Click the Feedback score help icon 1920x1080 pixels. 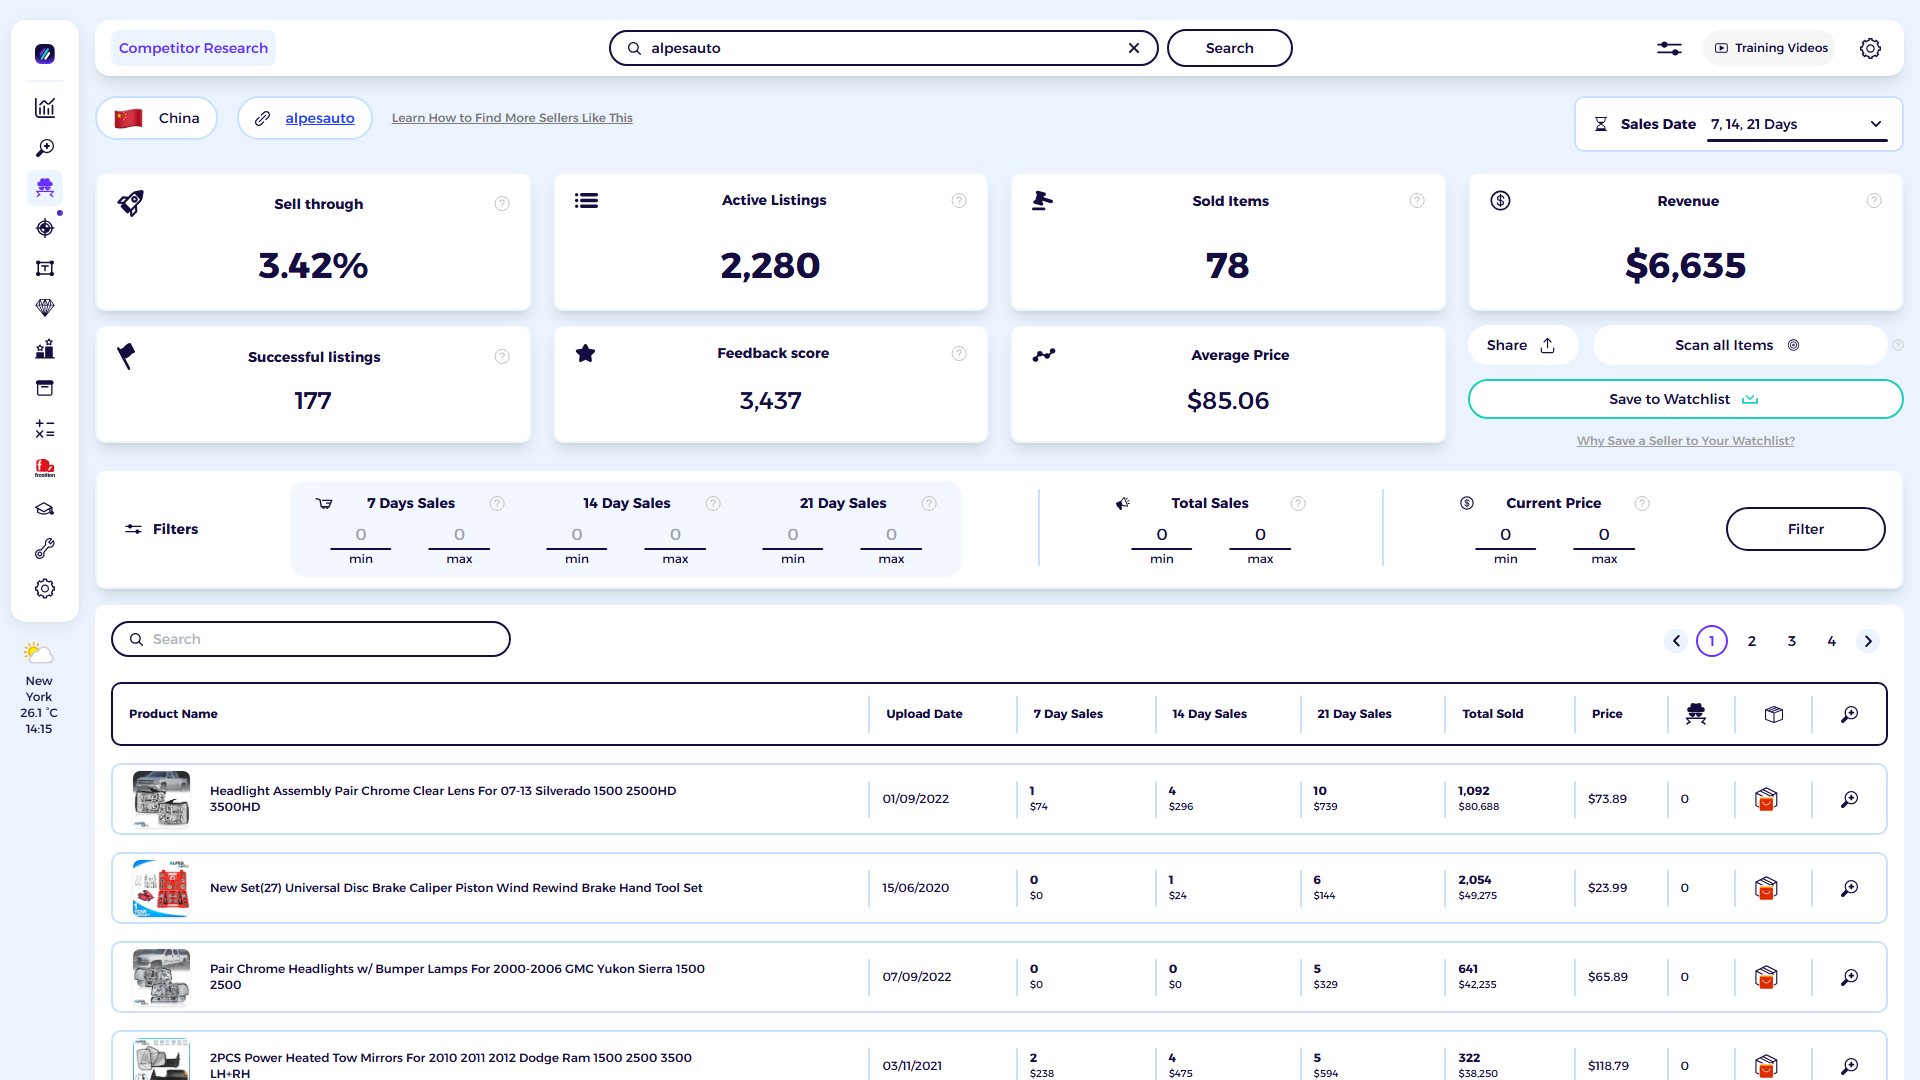(x=959, y=354)
